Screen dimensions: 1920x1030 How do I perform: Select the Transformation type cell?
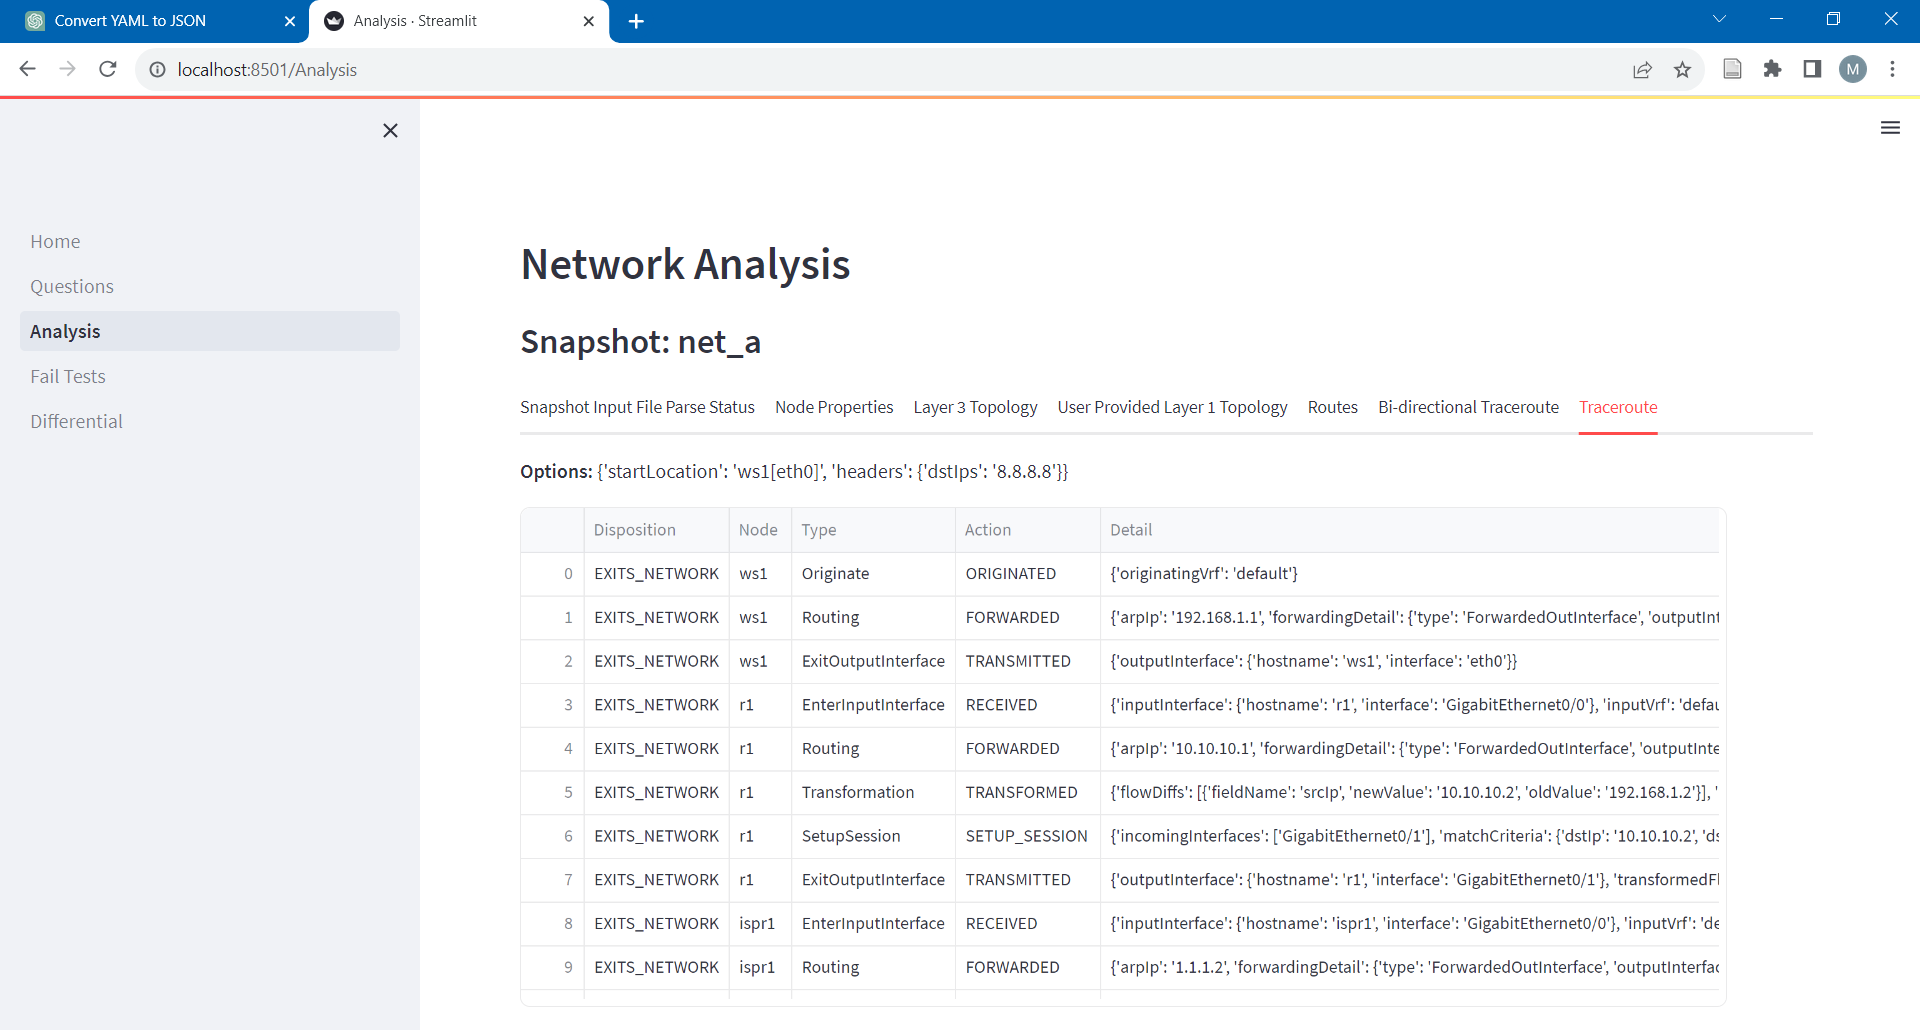click(873, 792)
